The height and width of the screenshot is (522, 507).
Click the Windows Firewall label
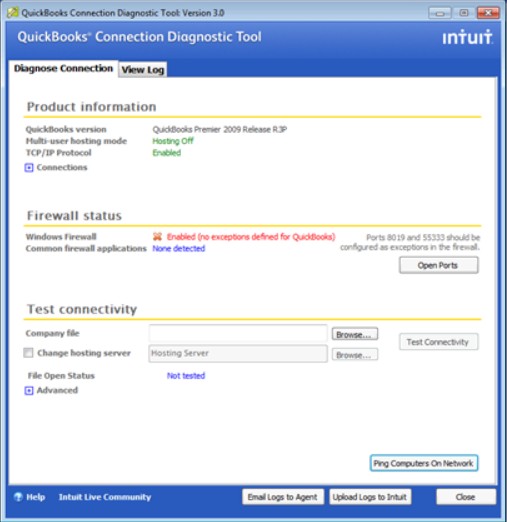click(61, 237)
